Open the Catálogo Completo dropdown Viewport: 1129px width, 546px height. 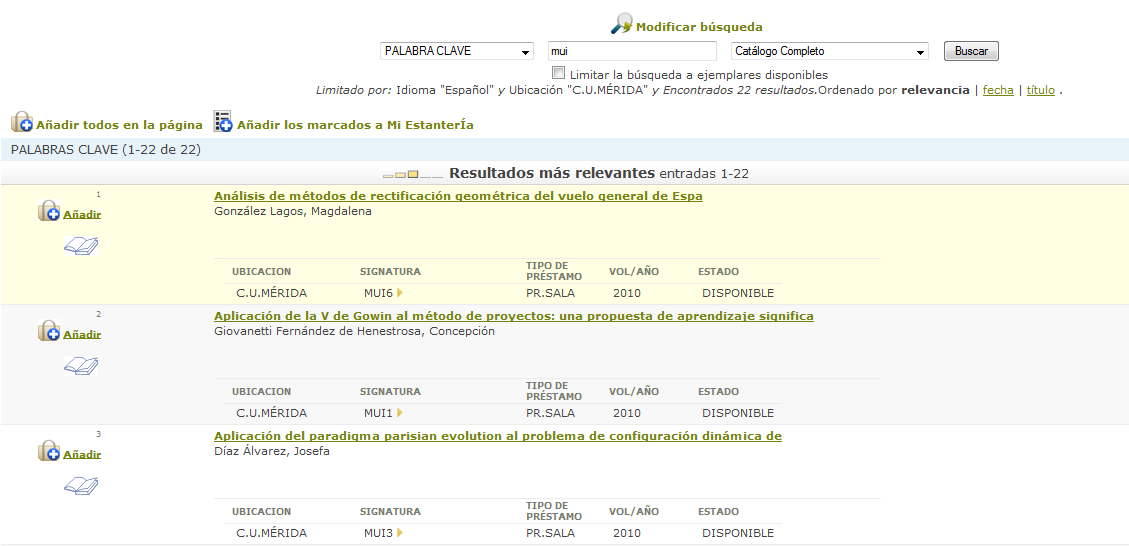click(829, 51)
